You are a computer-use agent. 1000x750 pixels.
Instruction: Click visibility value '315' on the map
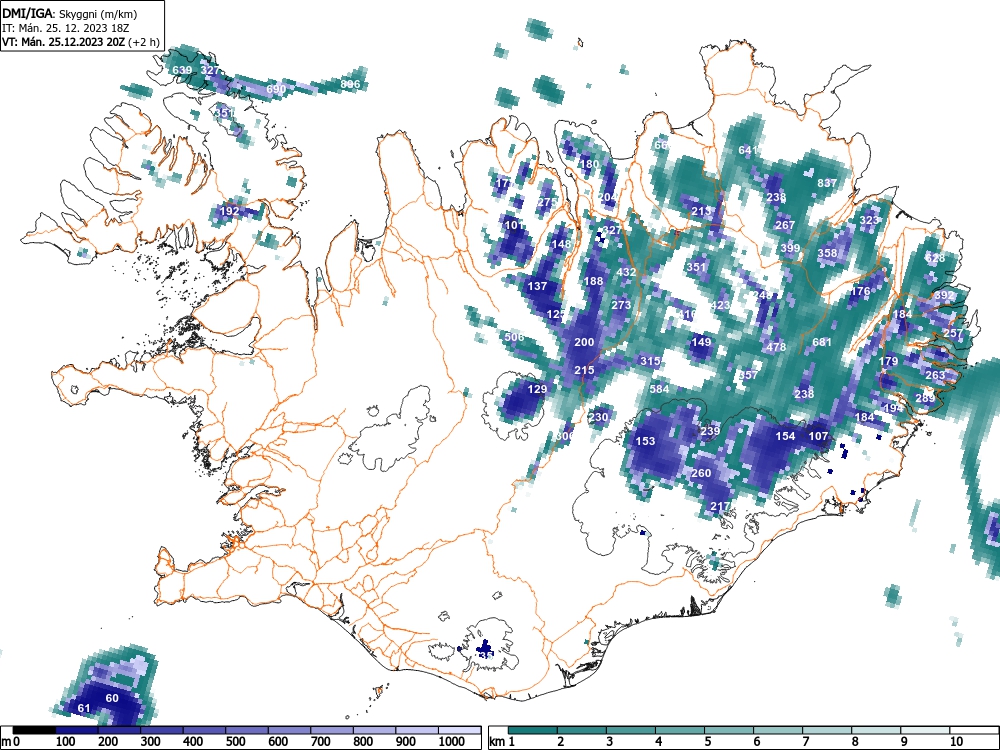coord(650,361)
